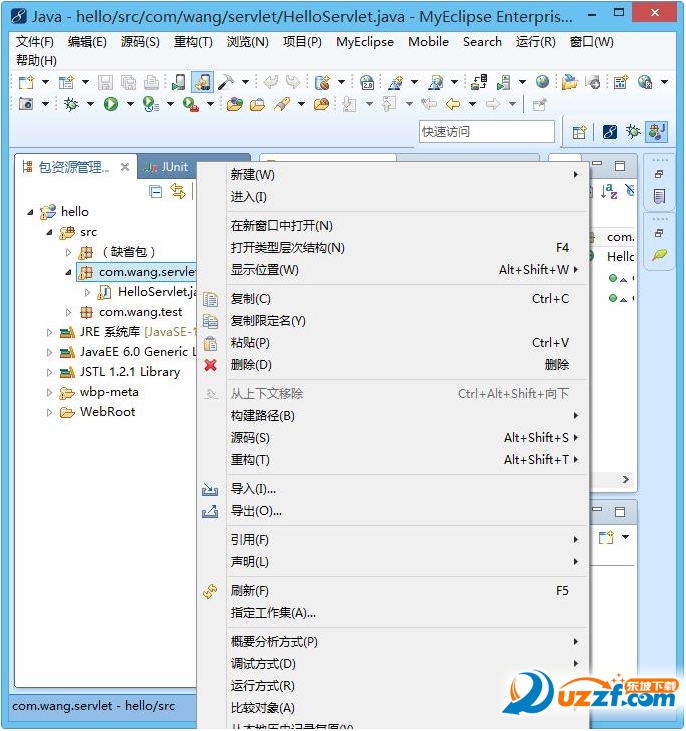Screen dimensions: 686x731
Task: Click the 快速访问 quick access field
Action: click(x=486, y=132)
